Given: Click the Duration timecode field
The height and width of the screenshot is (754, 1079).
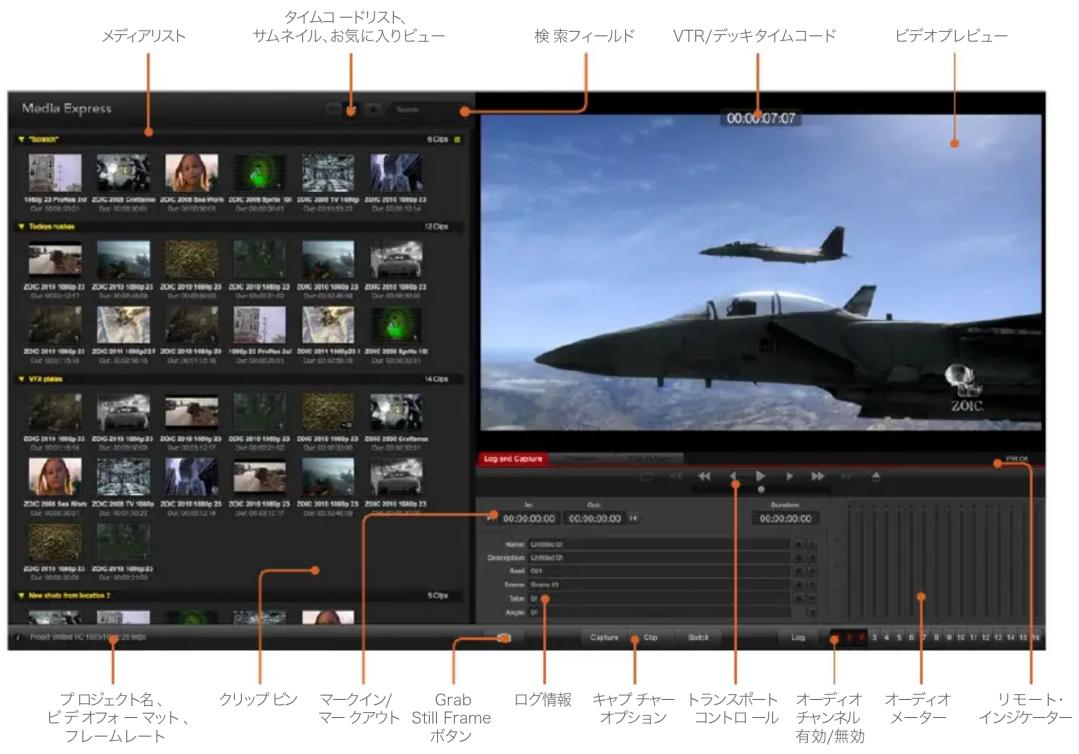Looking at the screenshot, I should (x=785, y=519).
